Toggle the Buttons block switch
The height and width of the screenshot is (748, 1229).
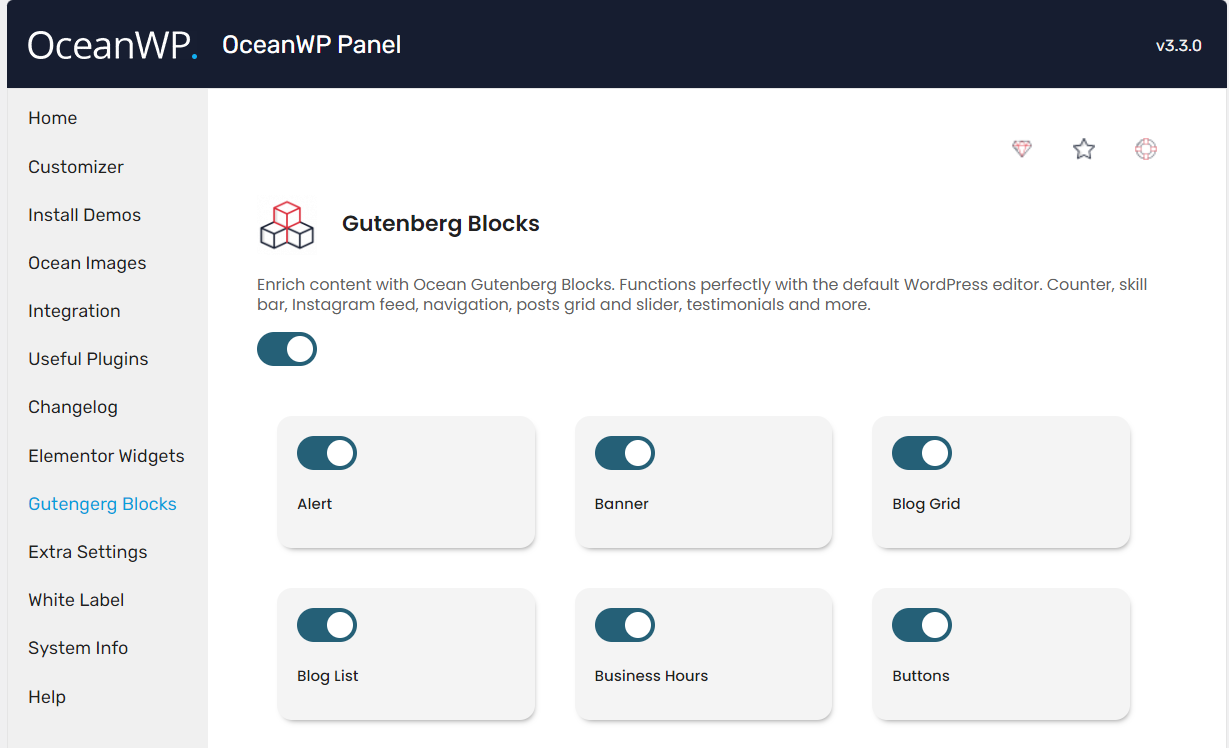tap(922, 625)
